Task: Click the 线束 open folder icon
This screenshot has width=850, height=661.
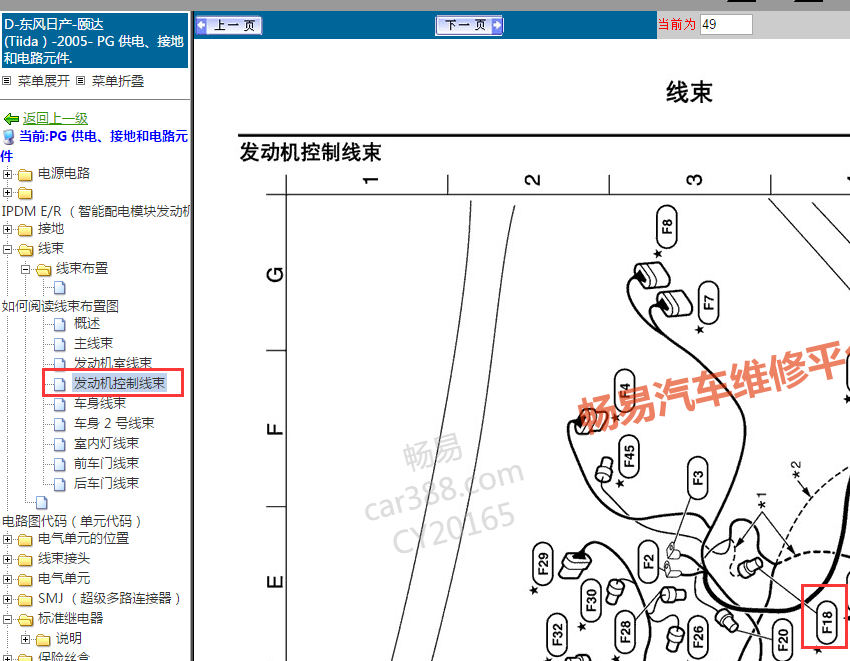Action: point(25,250)
